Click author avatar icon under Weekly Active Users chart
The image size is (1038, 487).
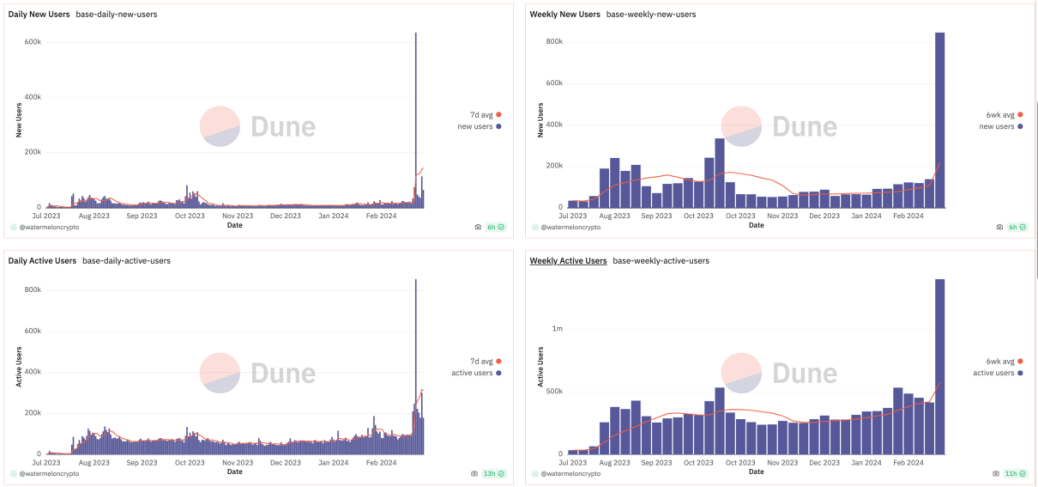pyautogui.click(x=535, y=474)
